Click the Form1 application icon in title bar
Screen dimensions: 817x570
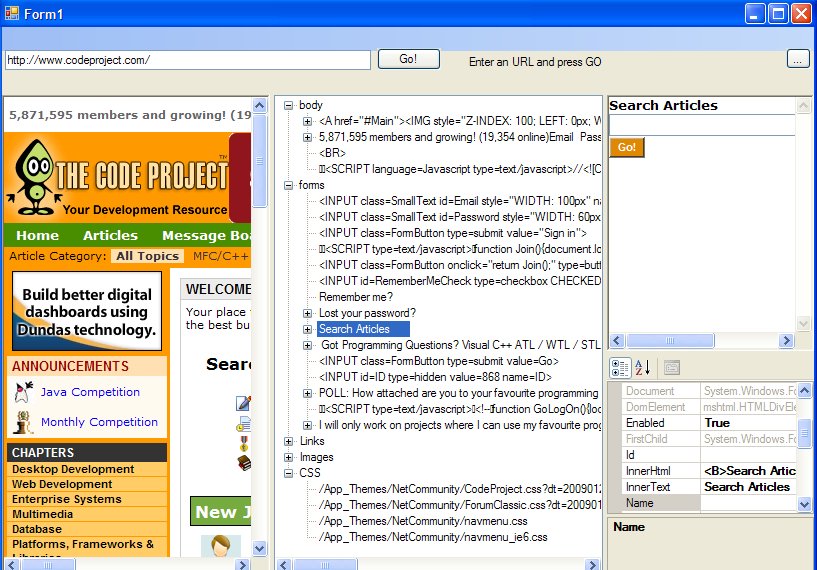[x=11, y=13]
